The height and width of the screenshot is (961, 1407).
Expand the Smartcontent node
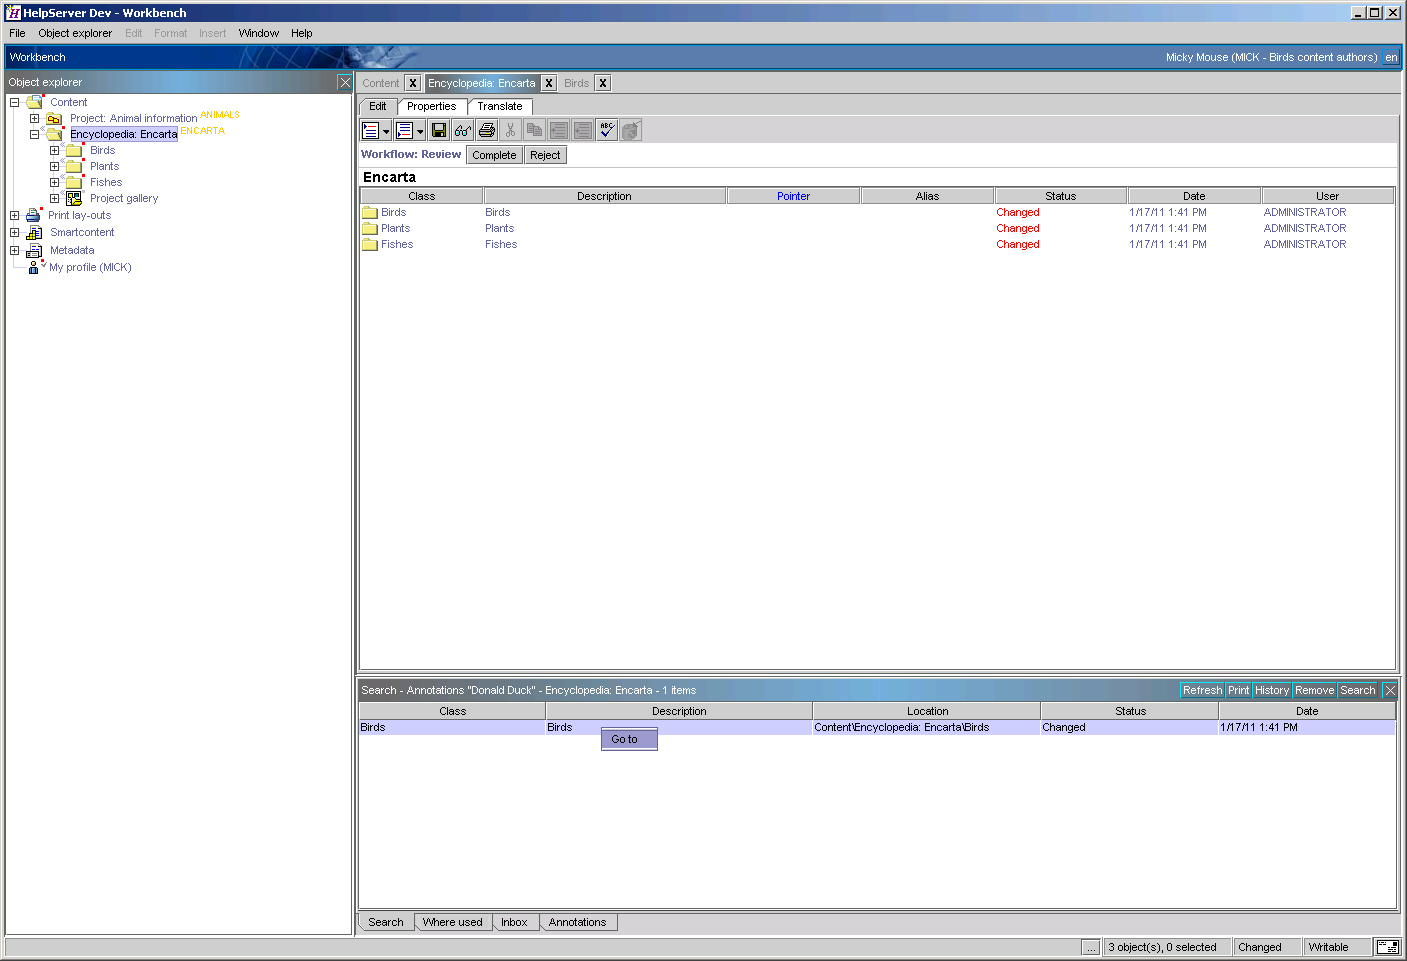point(14,232)
